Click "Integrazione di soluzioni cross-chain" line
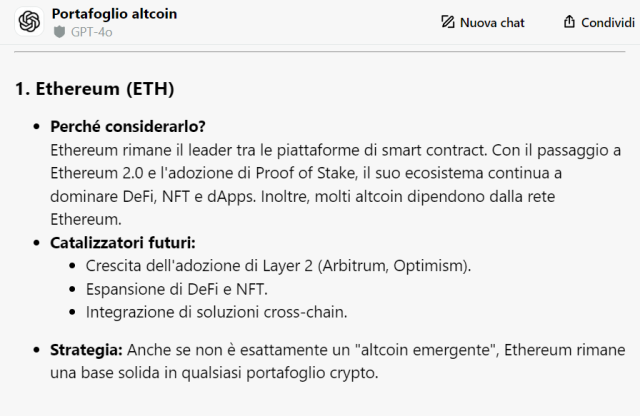This screenshot has height=416, width=640. [216, 312]
